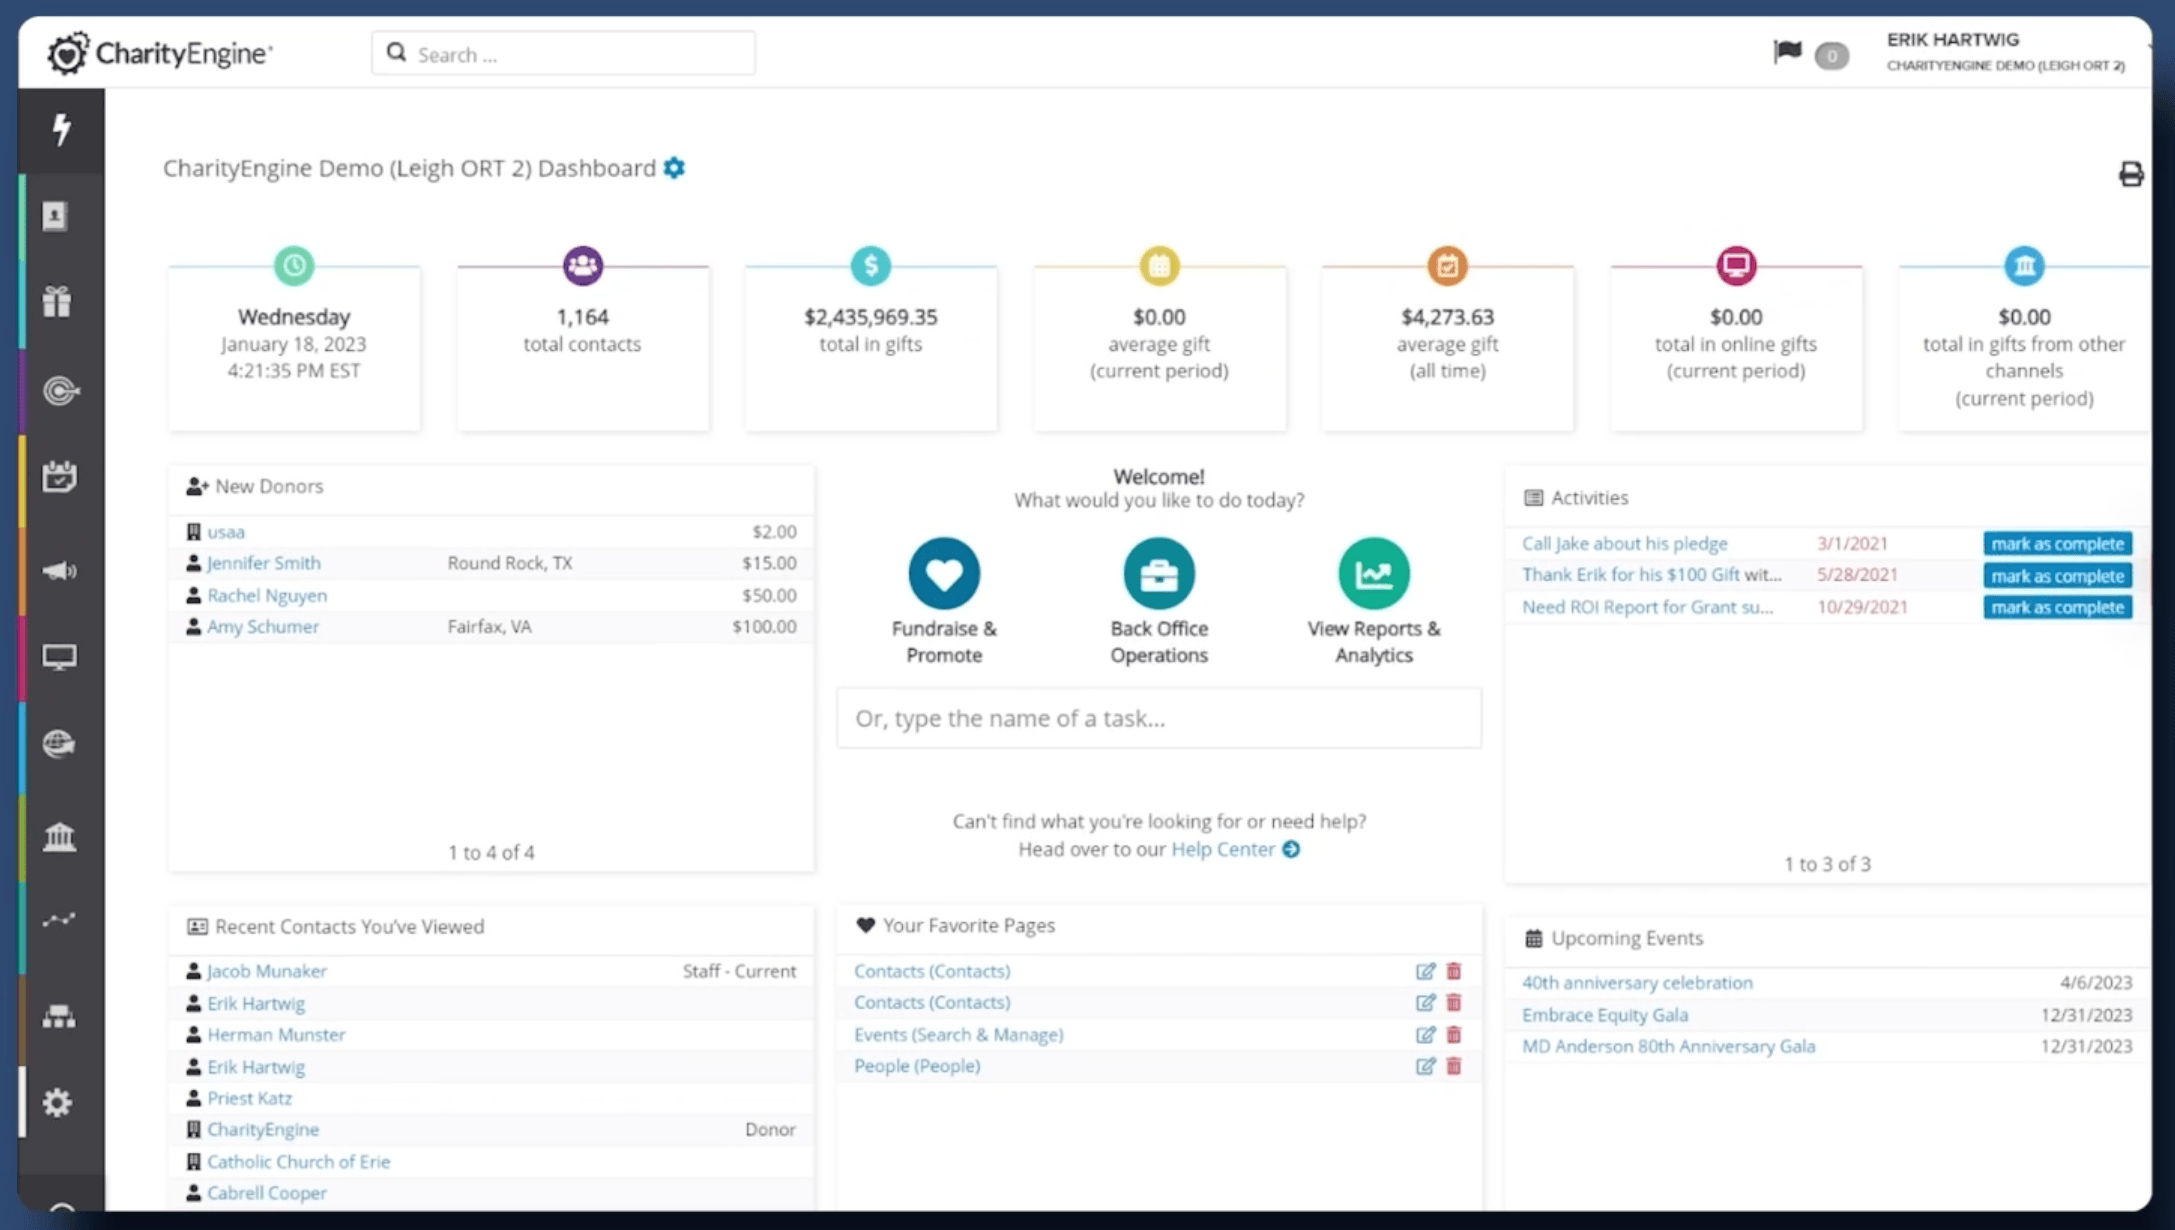Mark Call Jake about his pledge complete
This screenshot has width=2175, height=1230.
(x=2057, y=544)
